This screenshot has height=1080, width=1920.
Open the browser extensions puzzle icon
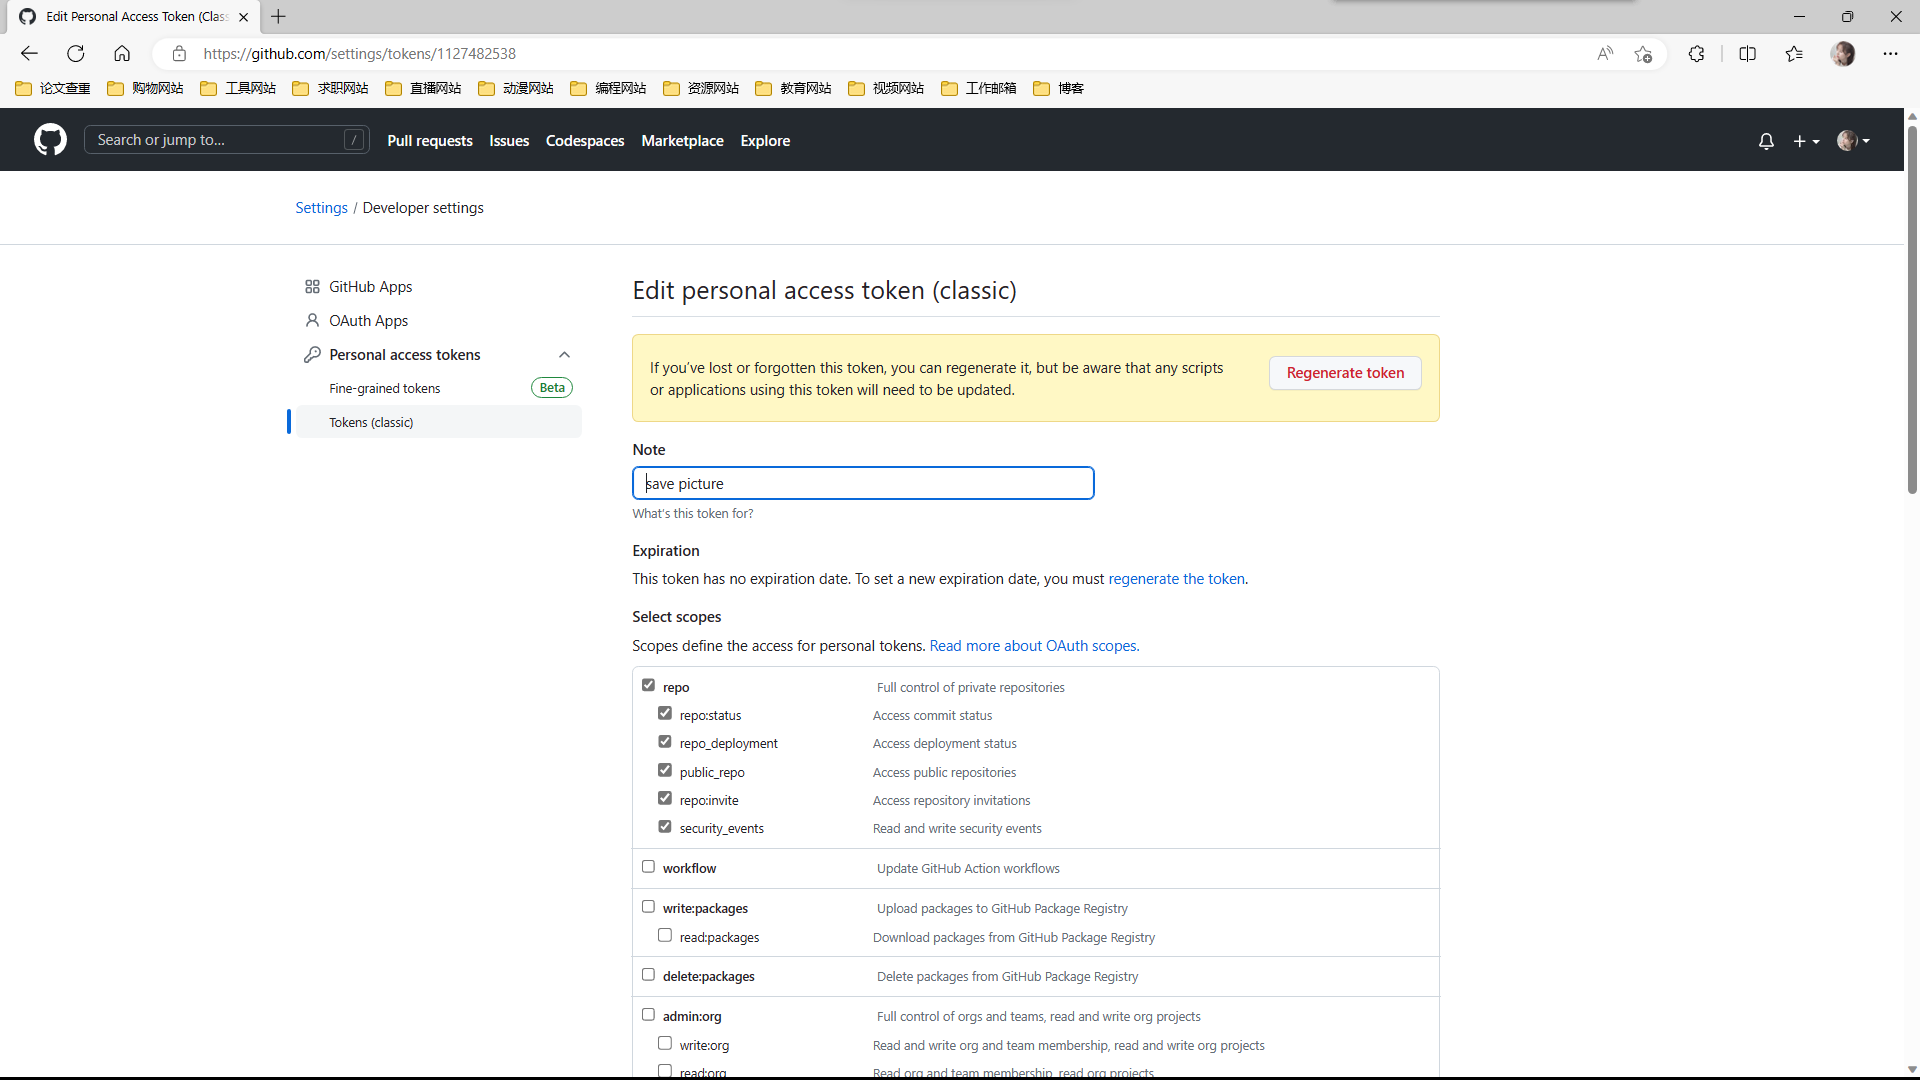(x=1696, y=54)
